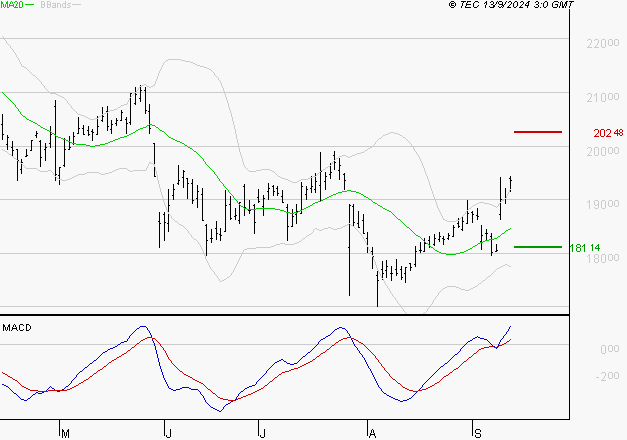Click the green support level line
627x440 pixels.
pyautogui.click(x=538, y=247)
